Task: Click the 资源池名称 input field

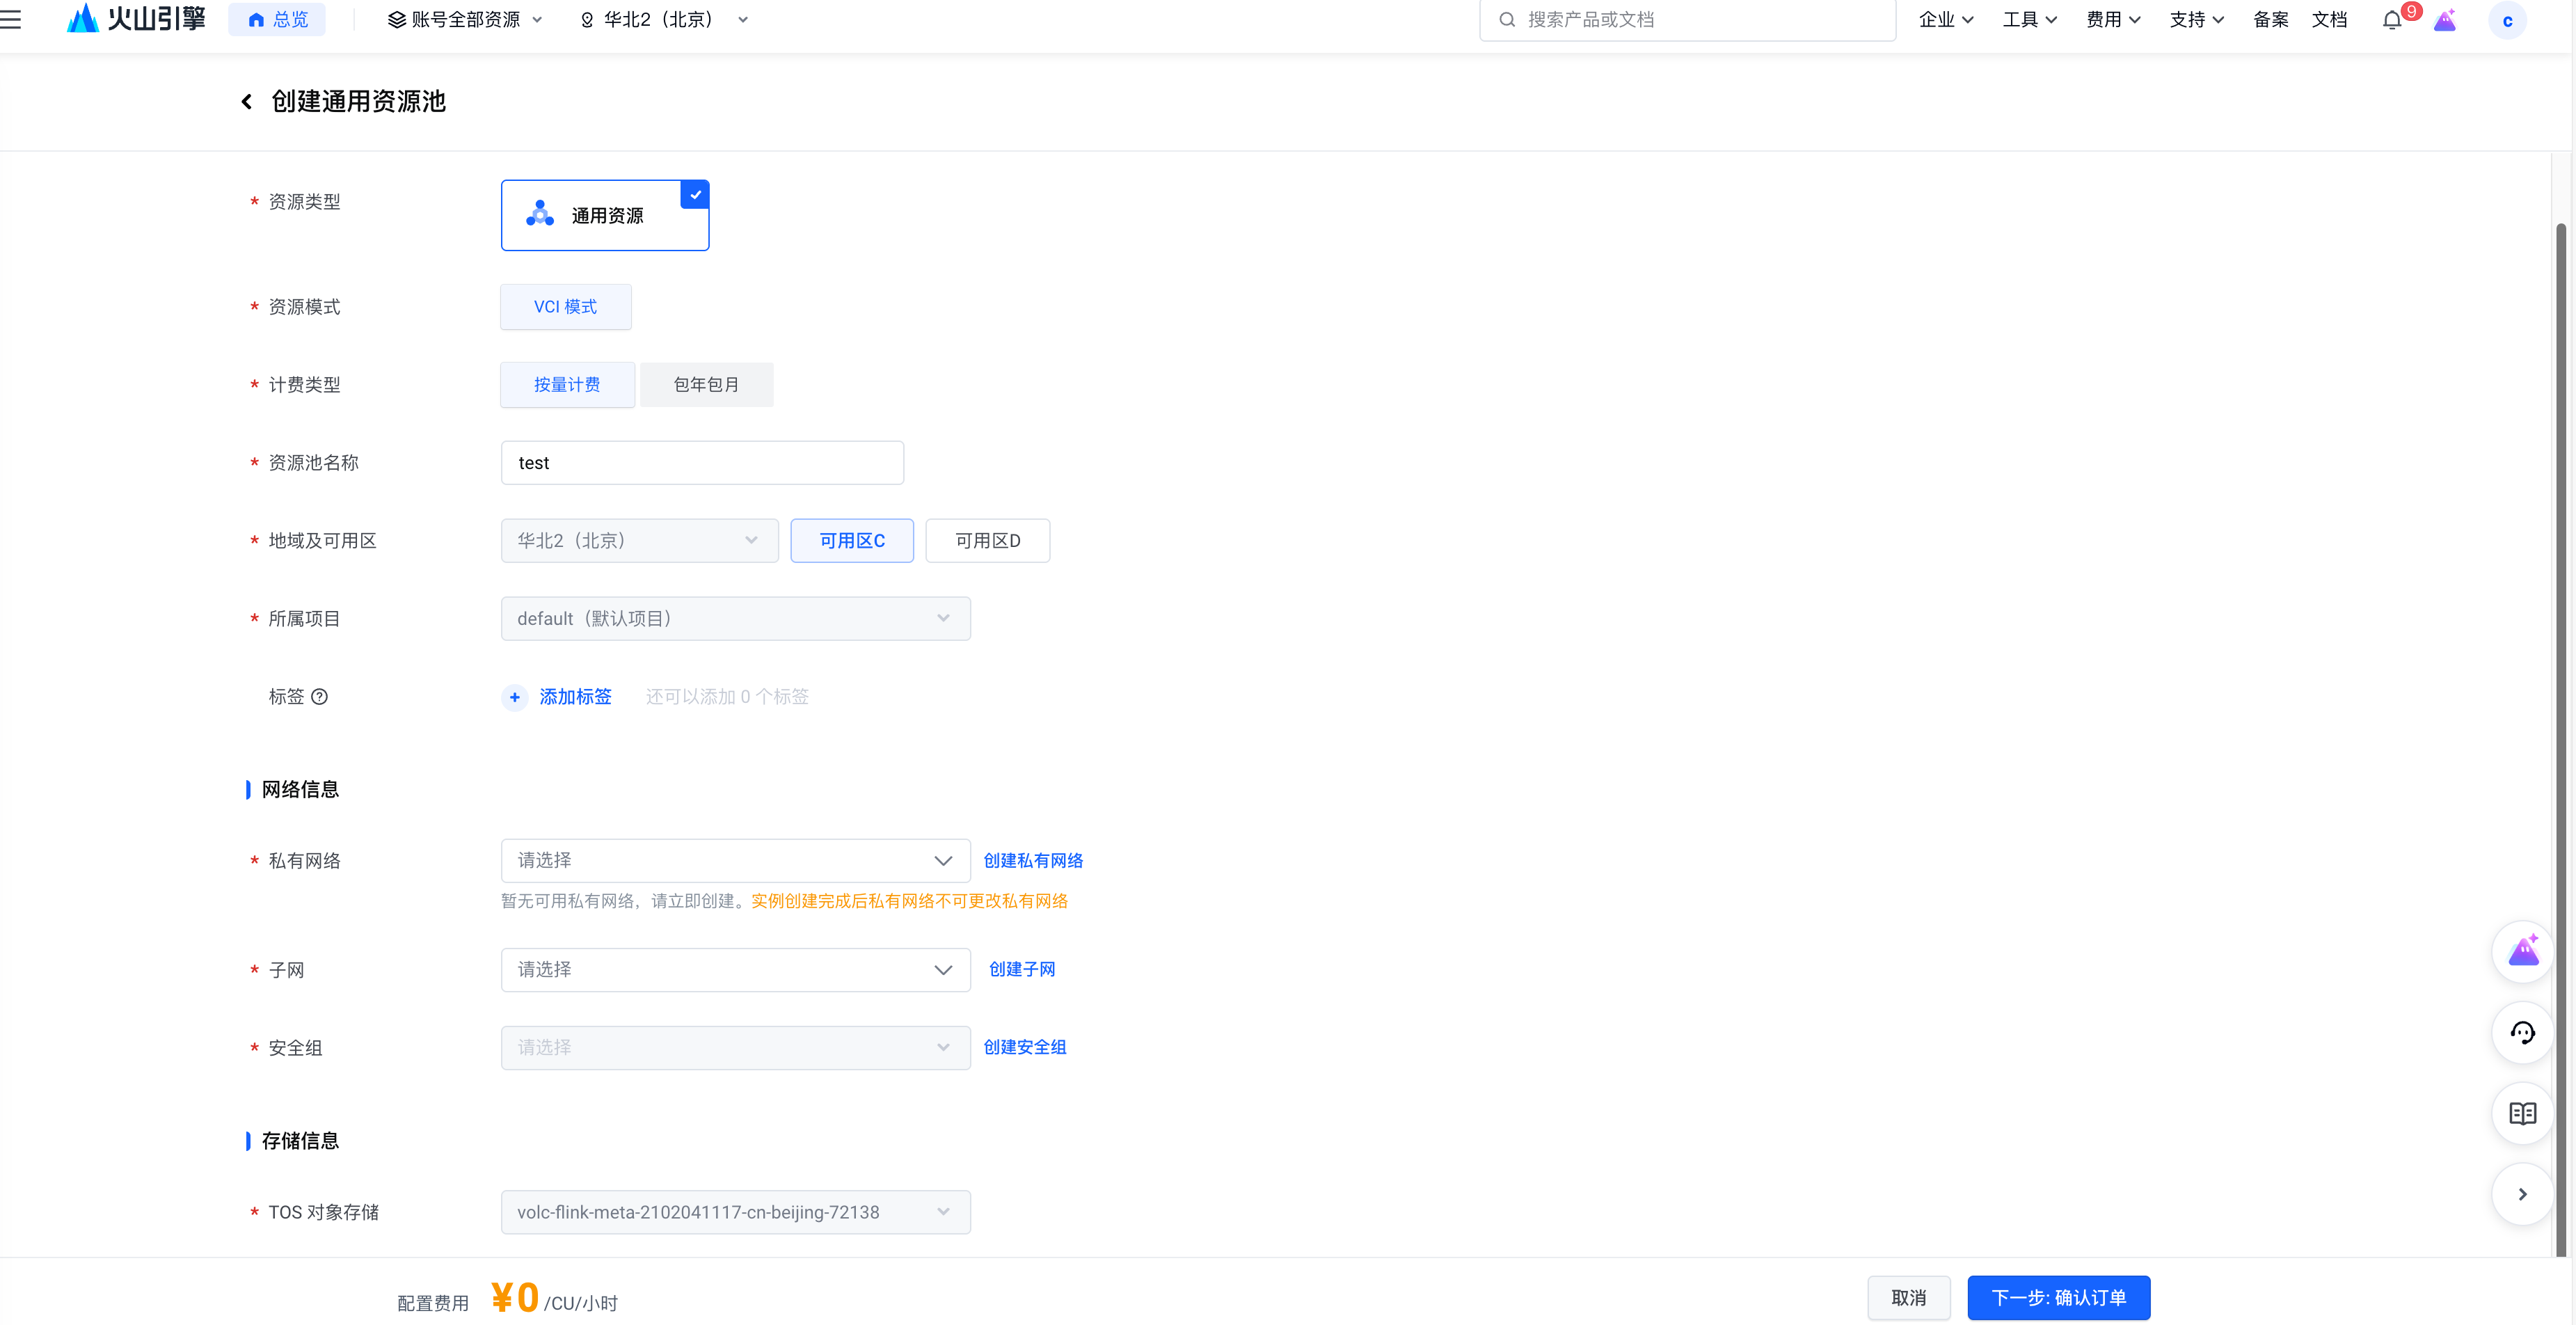Action: [x=702, y=463]
